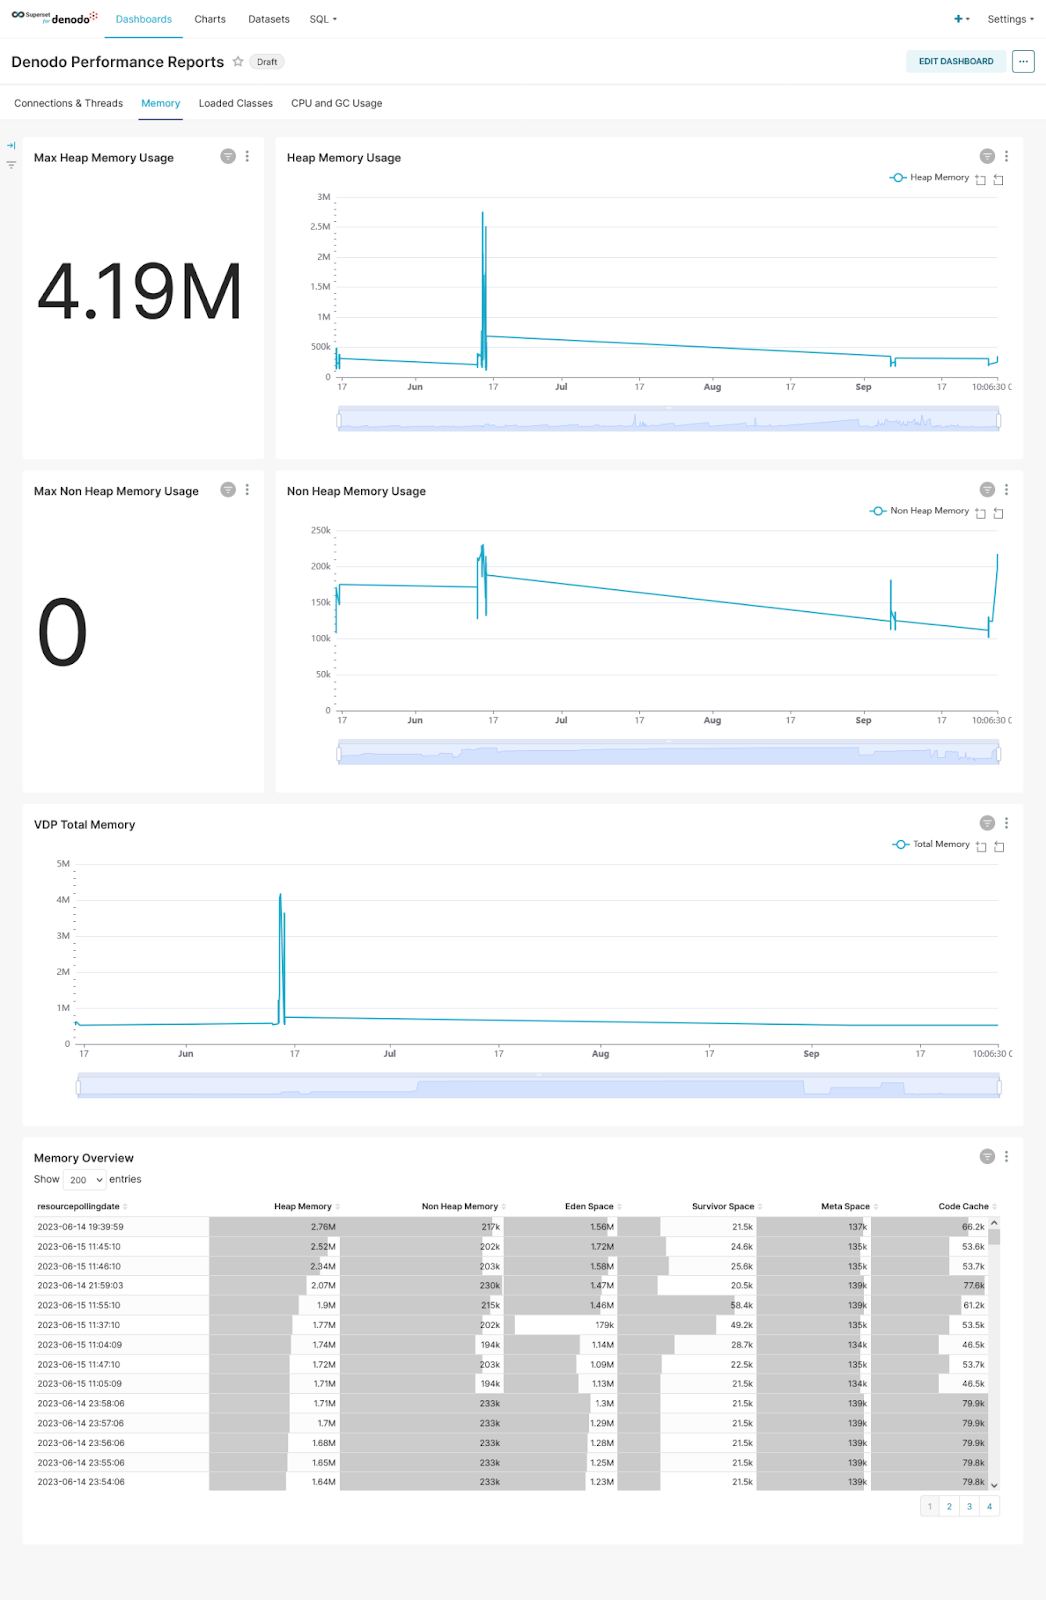
Task: Click table scrollbar down arrow
Action: [x=994, y=1485]
